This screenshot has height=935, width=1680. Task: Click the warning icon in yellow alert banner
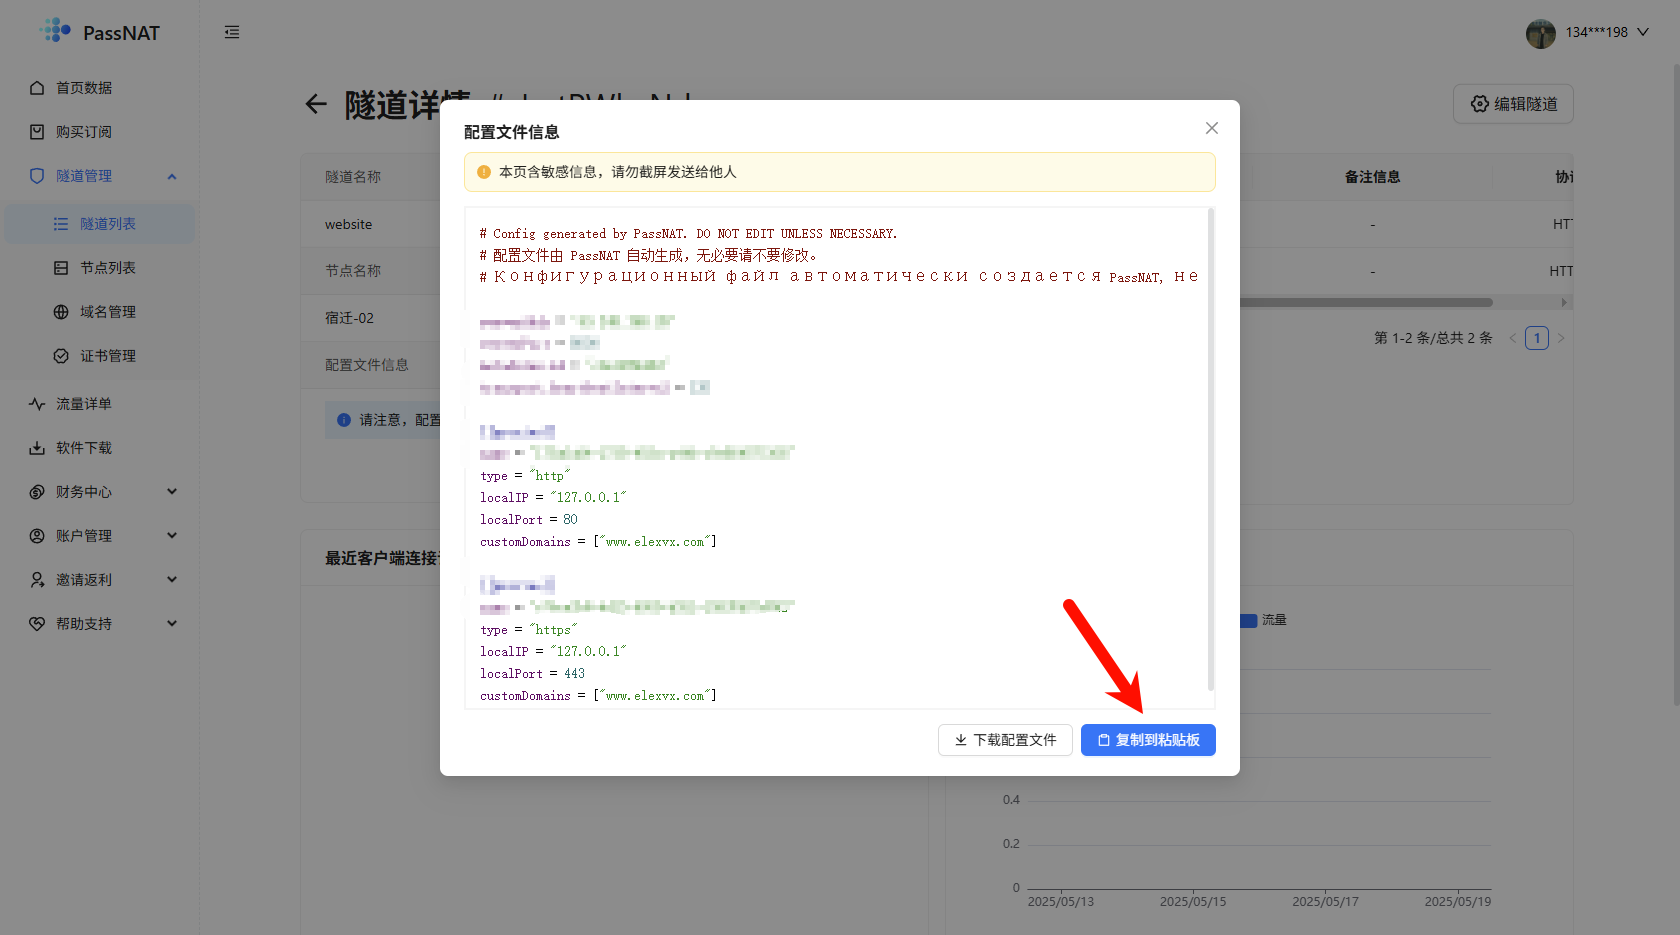(484, 172)
